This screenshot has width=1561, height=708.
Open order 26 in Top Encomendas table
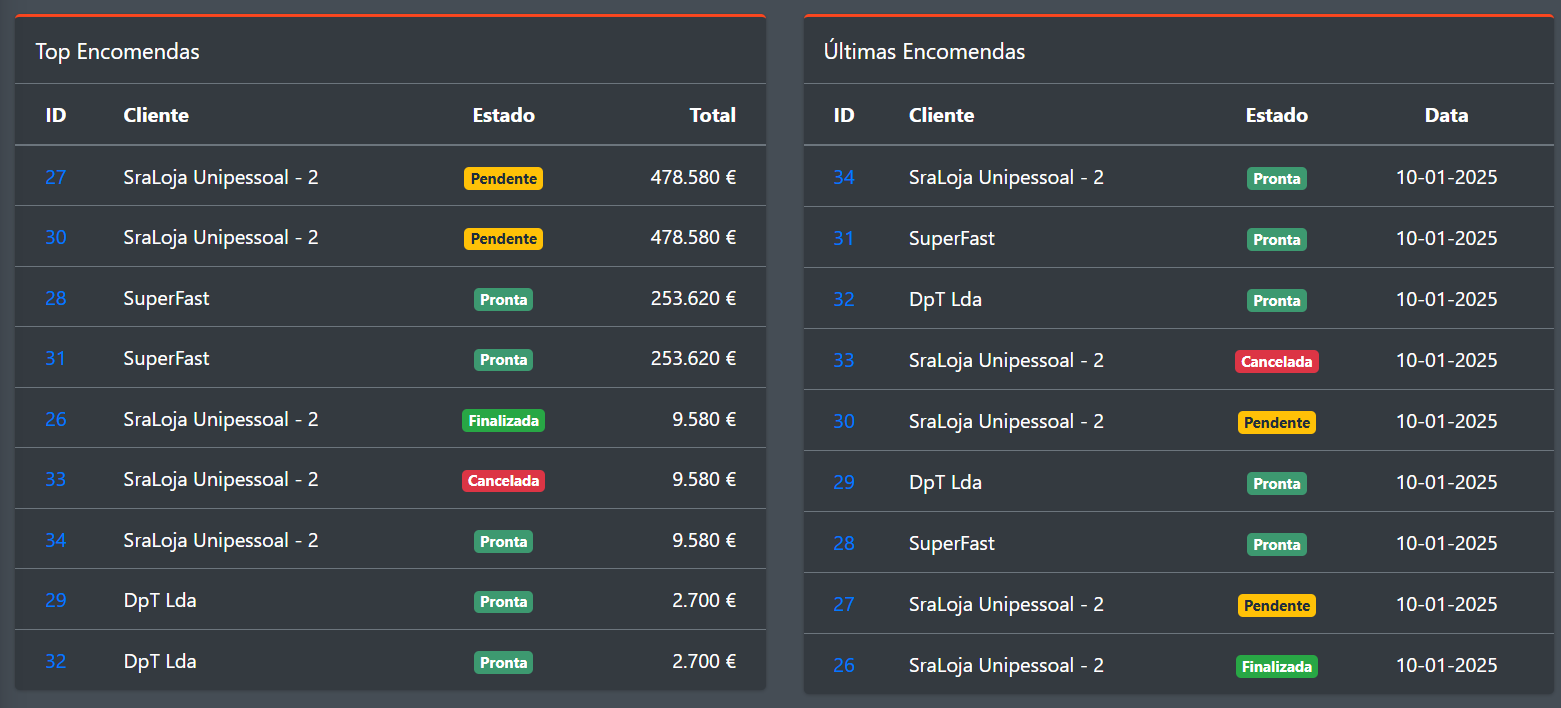point(55,419)
